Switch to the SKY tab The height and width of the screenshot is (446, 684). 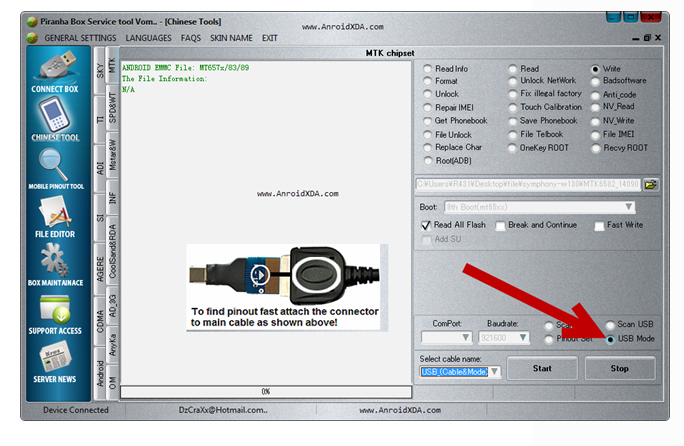(100, 71)
